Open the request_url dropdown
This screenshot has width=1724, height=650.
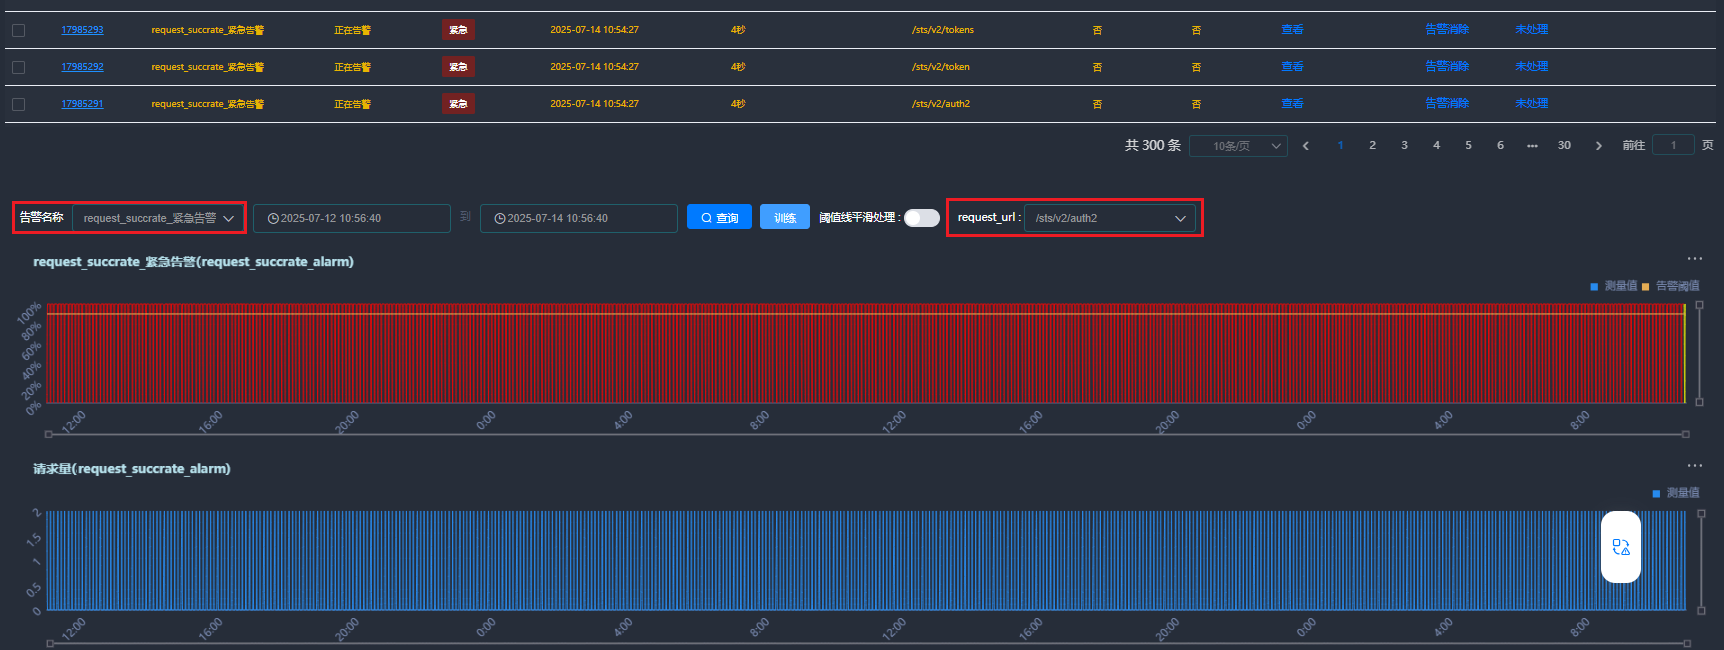point(1110,218)
